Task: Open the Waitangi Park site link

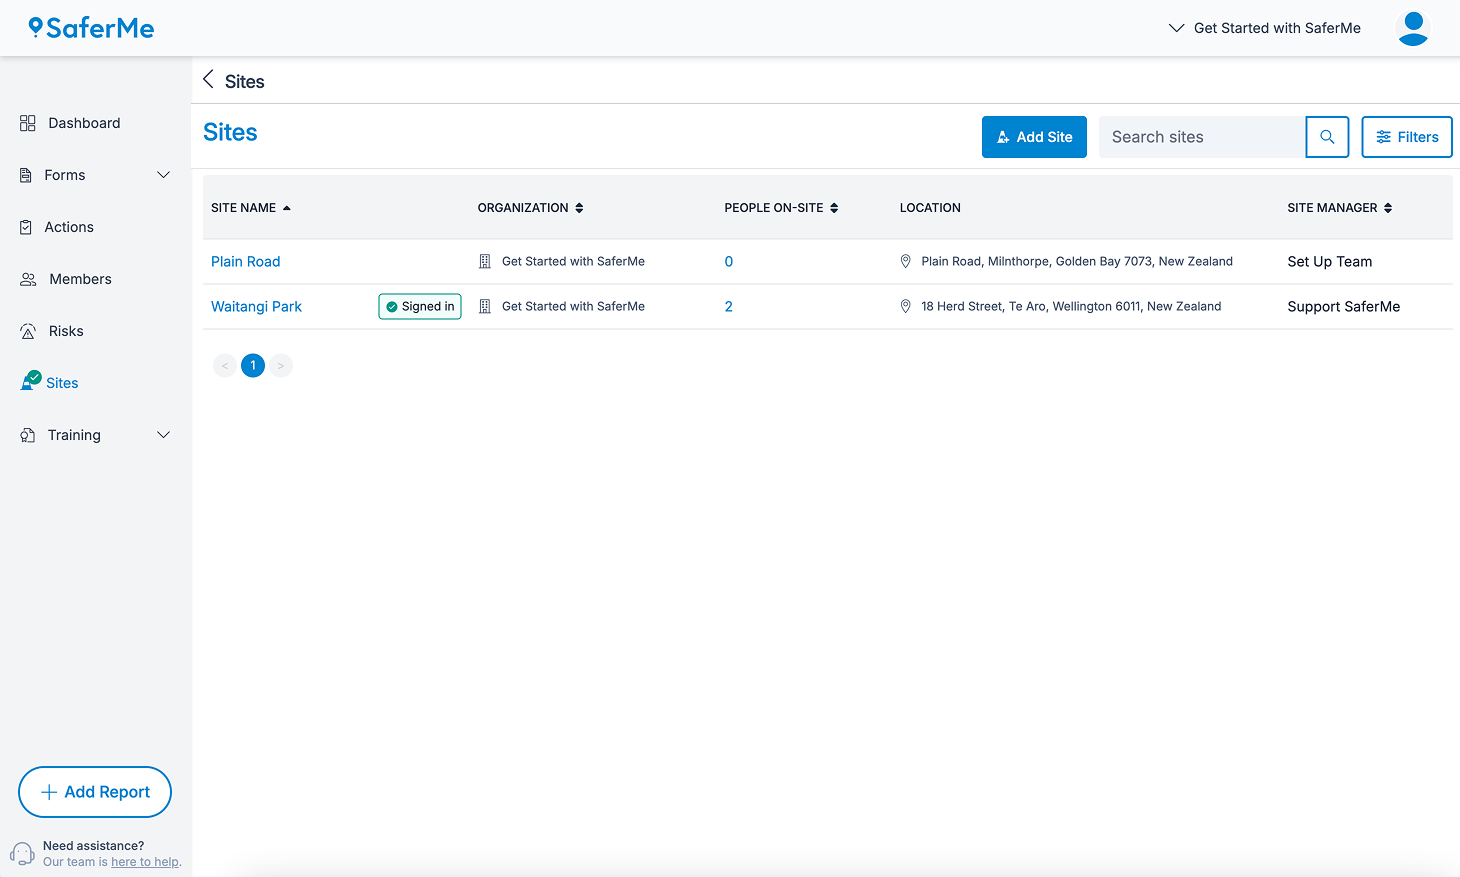Action: [x=256, y=307]
